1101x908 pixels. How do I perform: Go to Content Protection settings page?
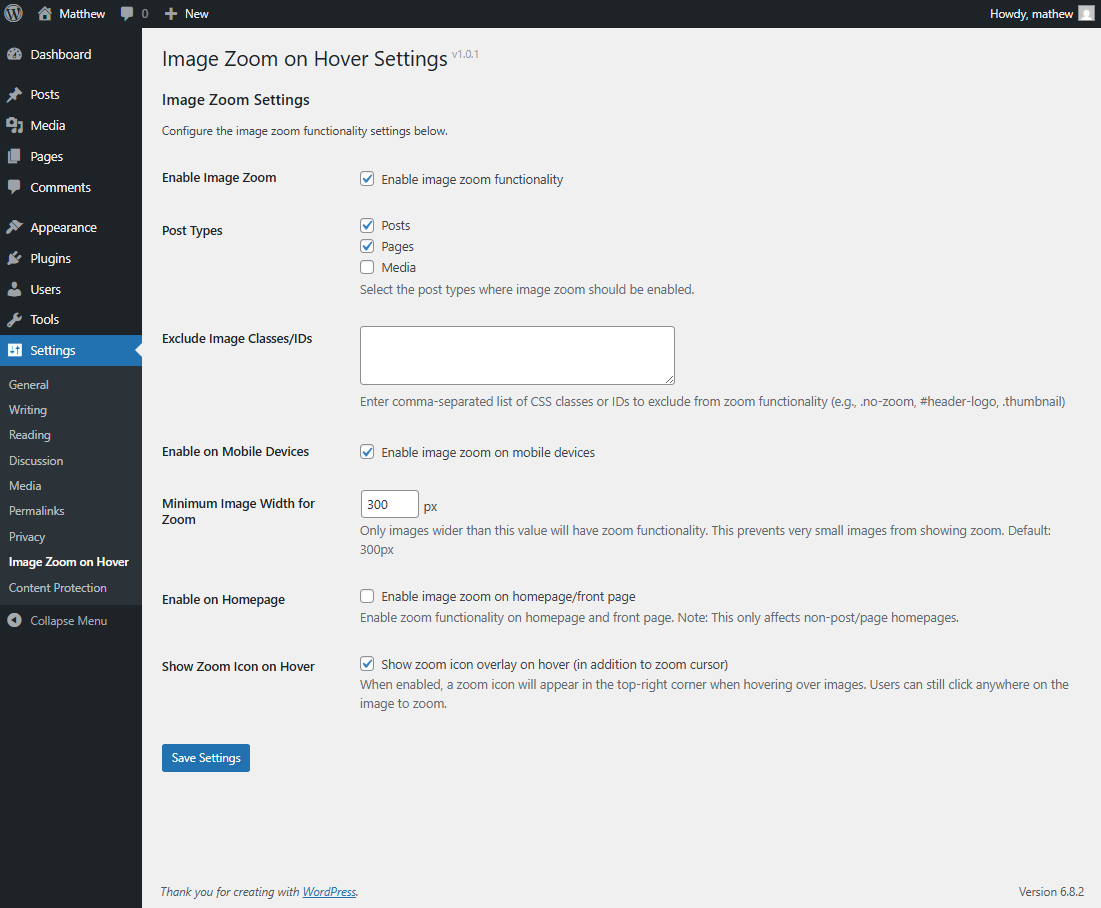pyautogui.click(x=58, y=588)
